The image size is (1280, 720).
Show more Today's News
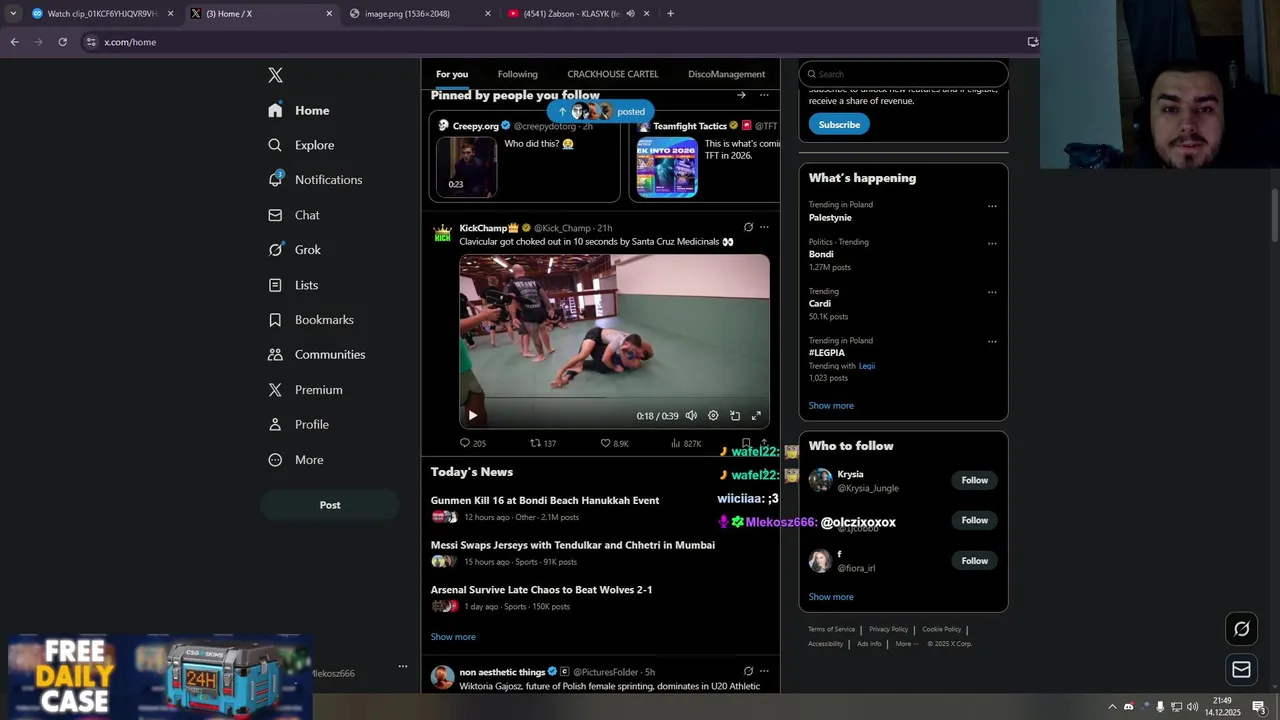(453, 637)
